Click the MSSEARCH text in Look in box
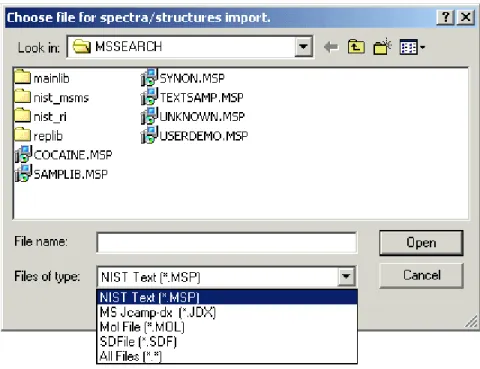The width and height of the screenshot is (480, 369). click(x=128, y=47)
